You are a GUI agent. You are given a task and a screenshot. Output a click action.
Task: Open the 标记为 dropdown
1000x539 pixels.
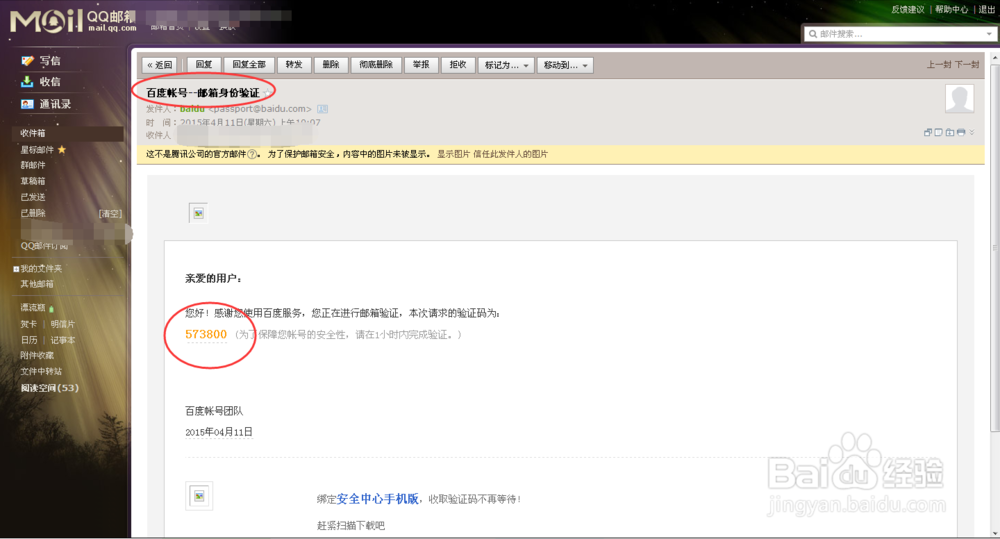(506, 65)
